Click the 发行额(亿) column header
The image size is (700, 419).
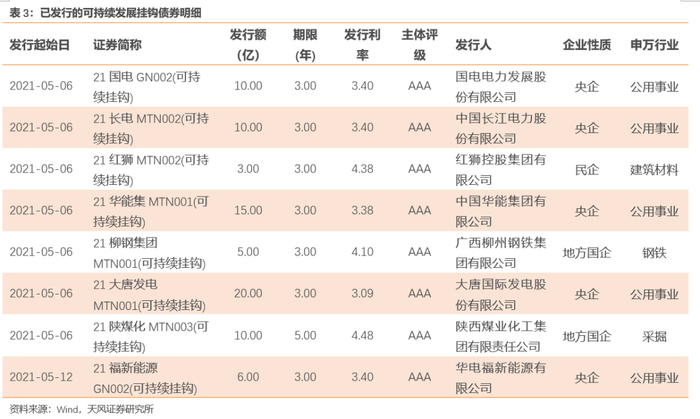248,45
